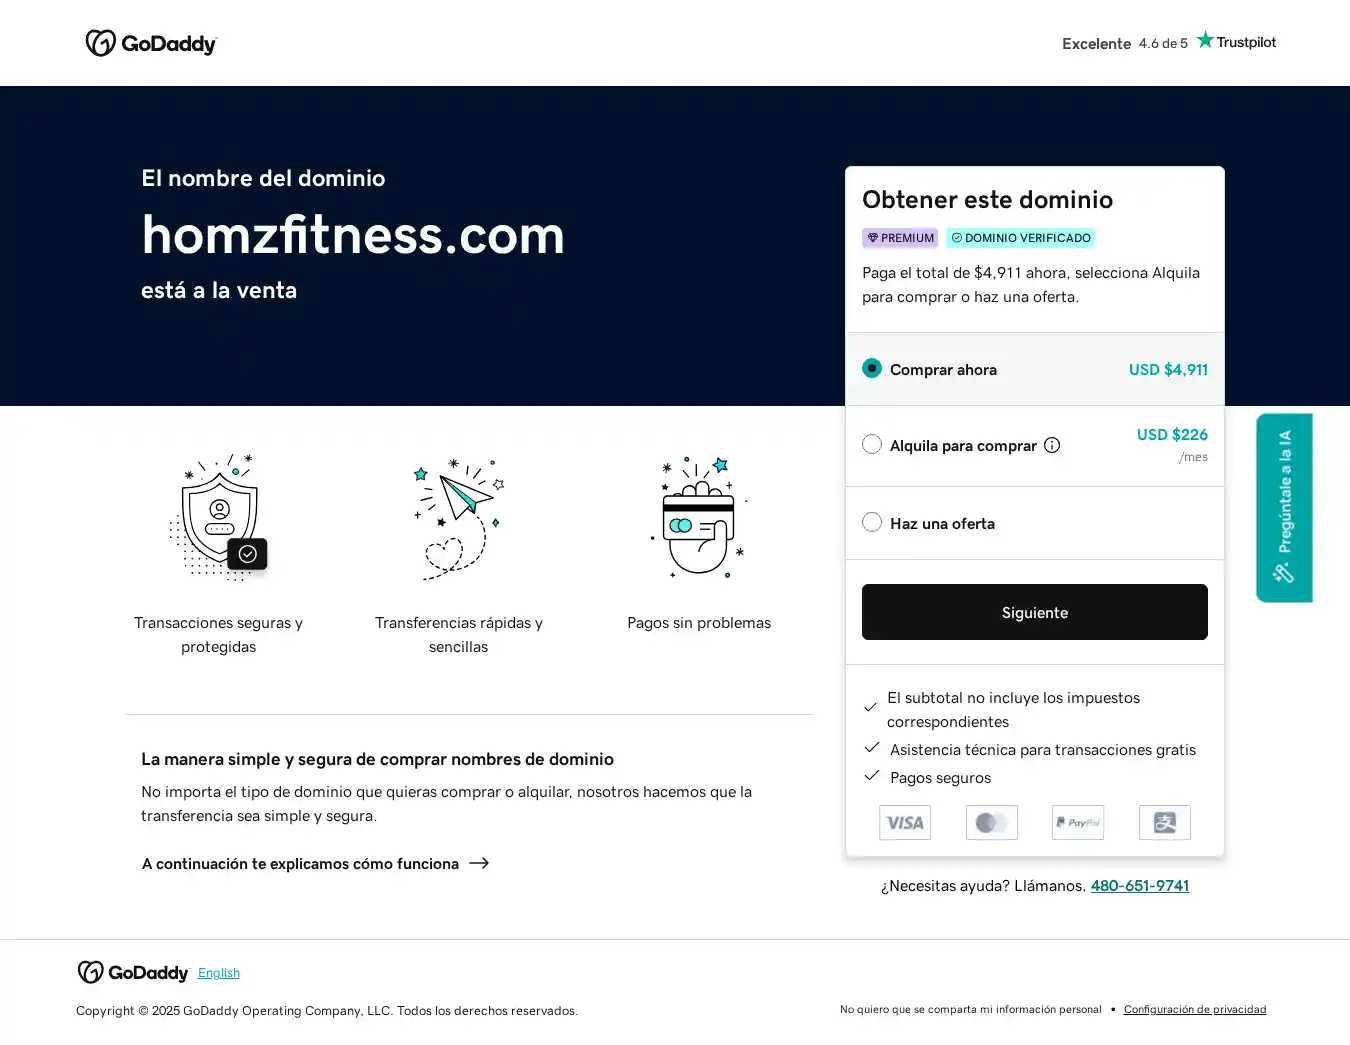Switch the page language to English
This screenshot has width=1350, height=1045.
click(x=219, y=973)
